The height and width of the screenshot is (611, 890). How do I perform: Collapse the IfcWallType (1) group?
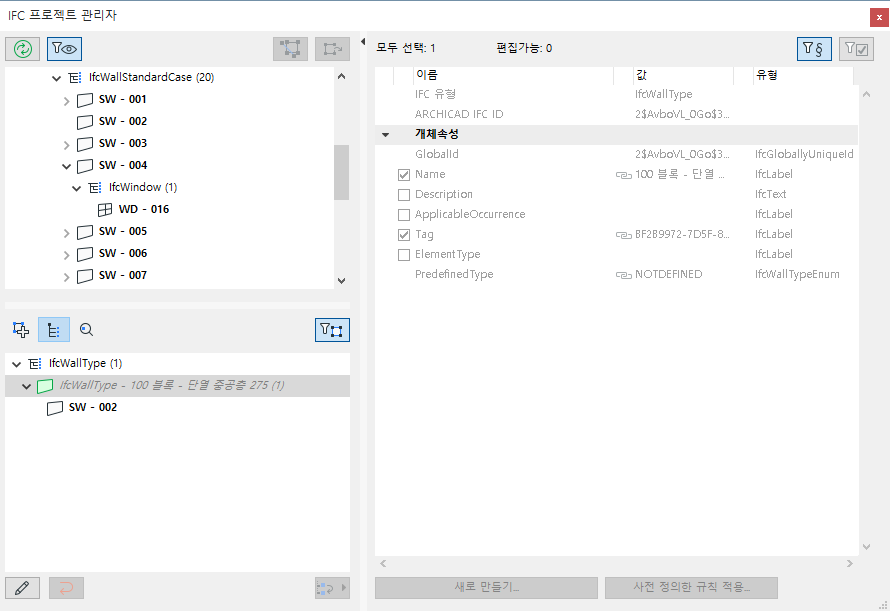tap(16, 365)
